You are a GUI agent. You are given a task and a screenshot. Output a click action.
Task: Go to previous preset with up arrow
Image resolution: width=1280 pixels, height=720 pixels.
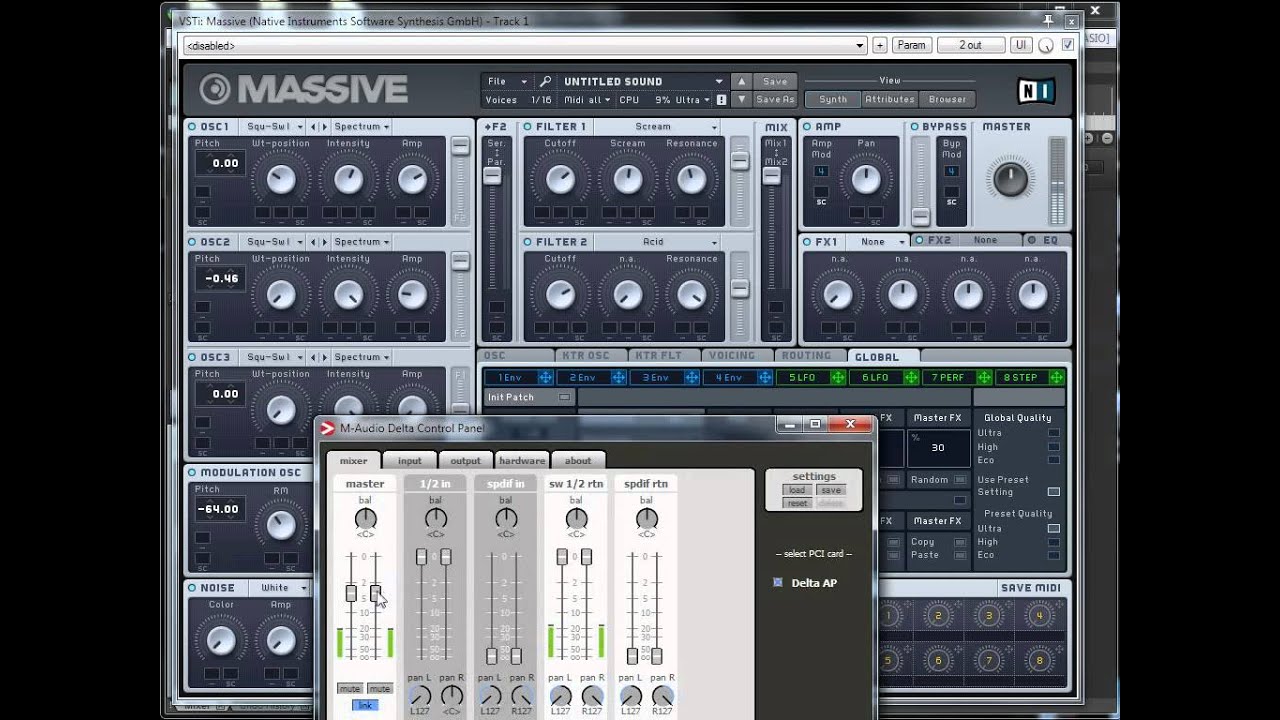[x=741, y=81]
